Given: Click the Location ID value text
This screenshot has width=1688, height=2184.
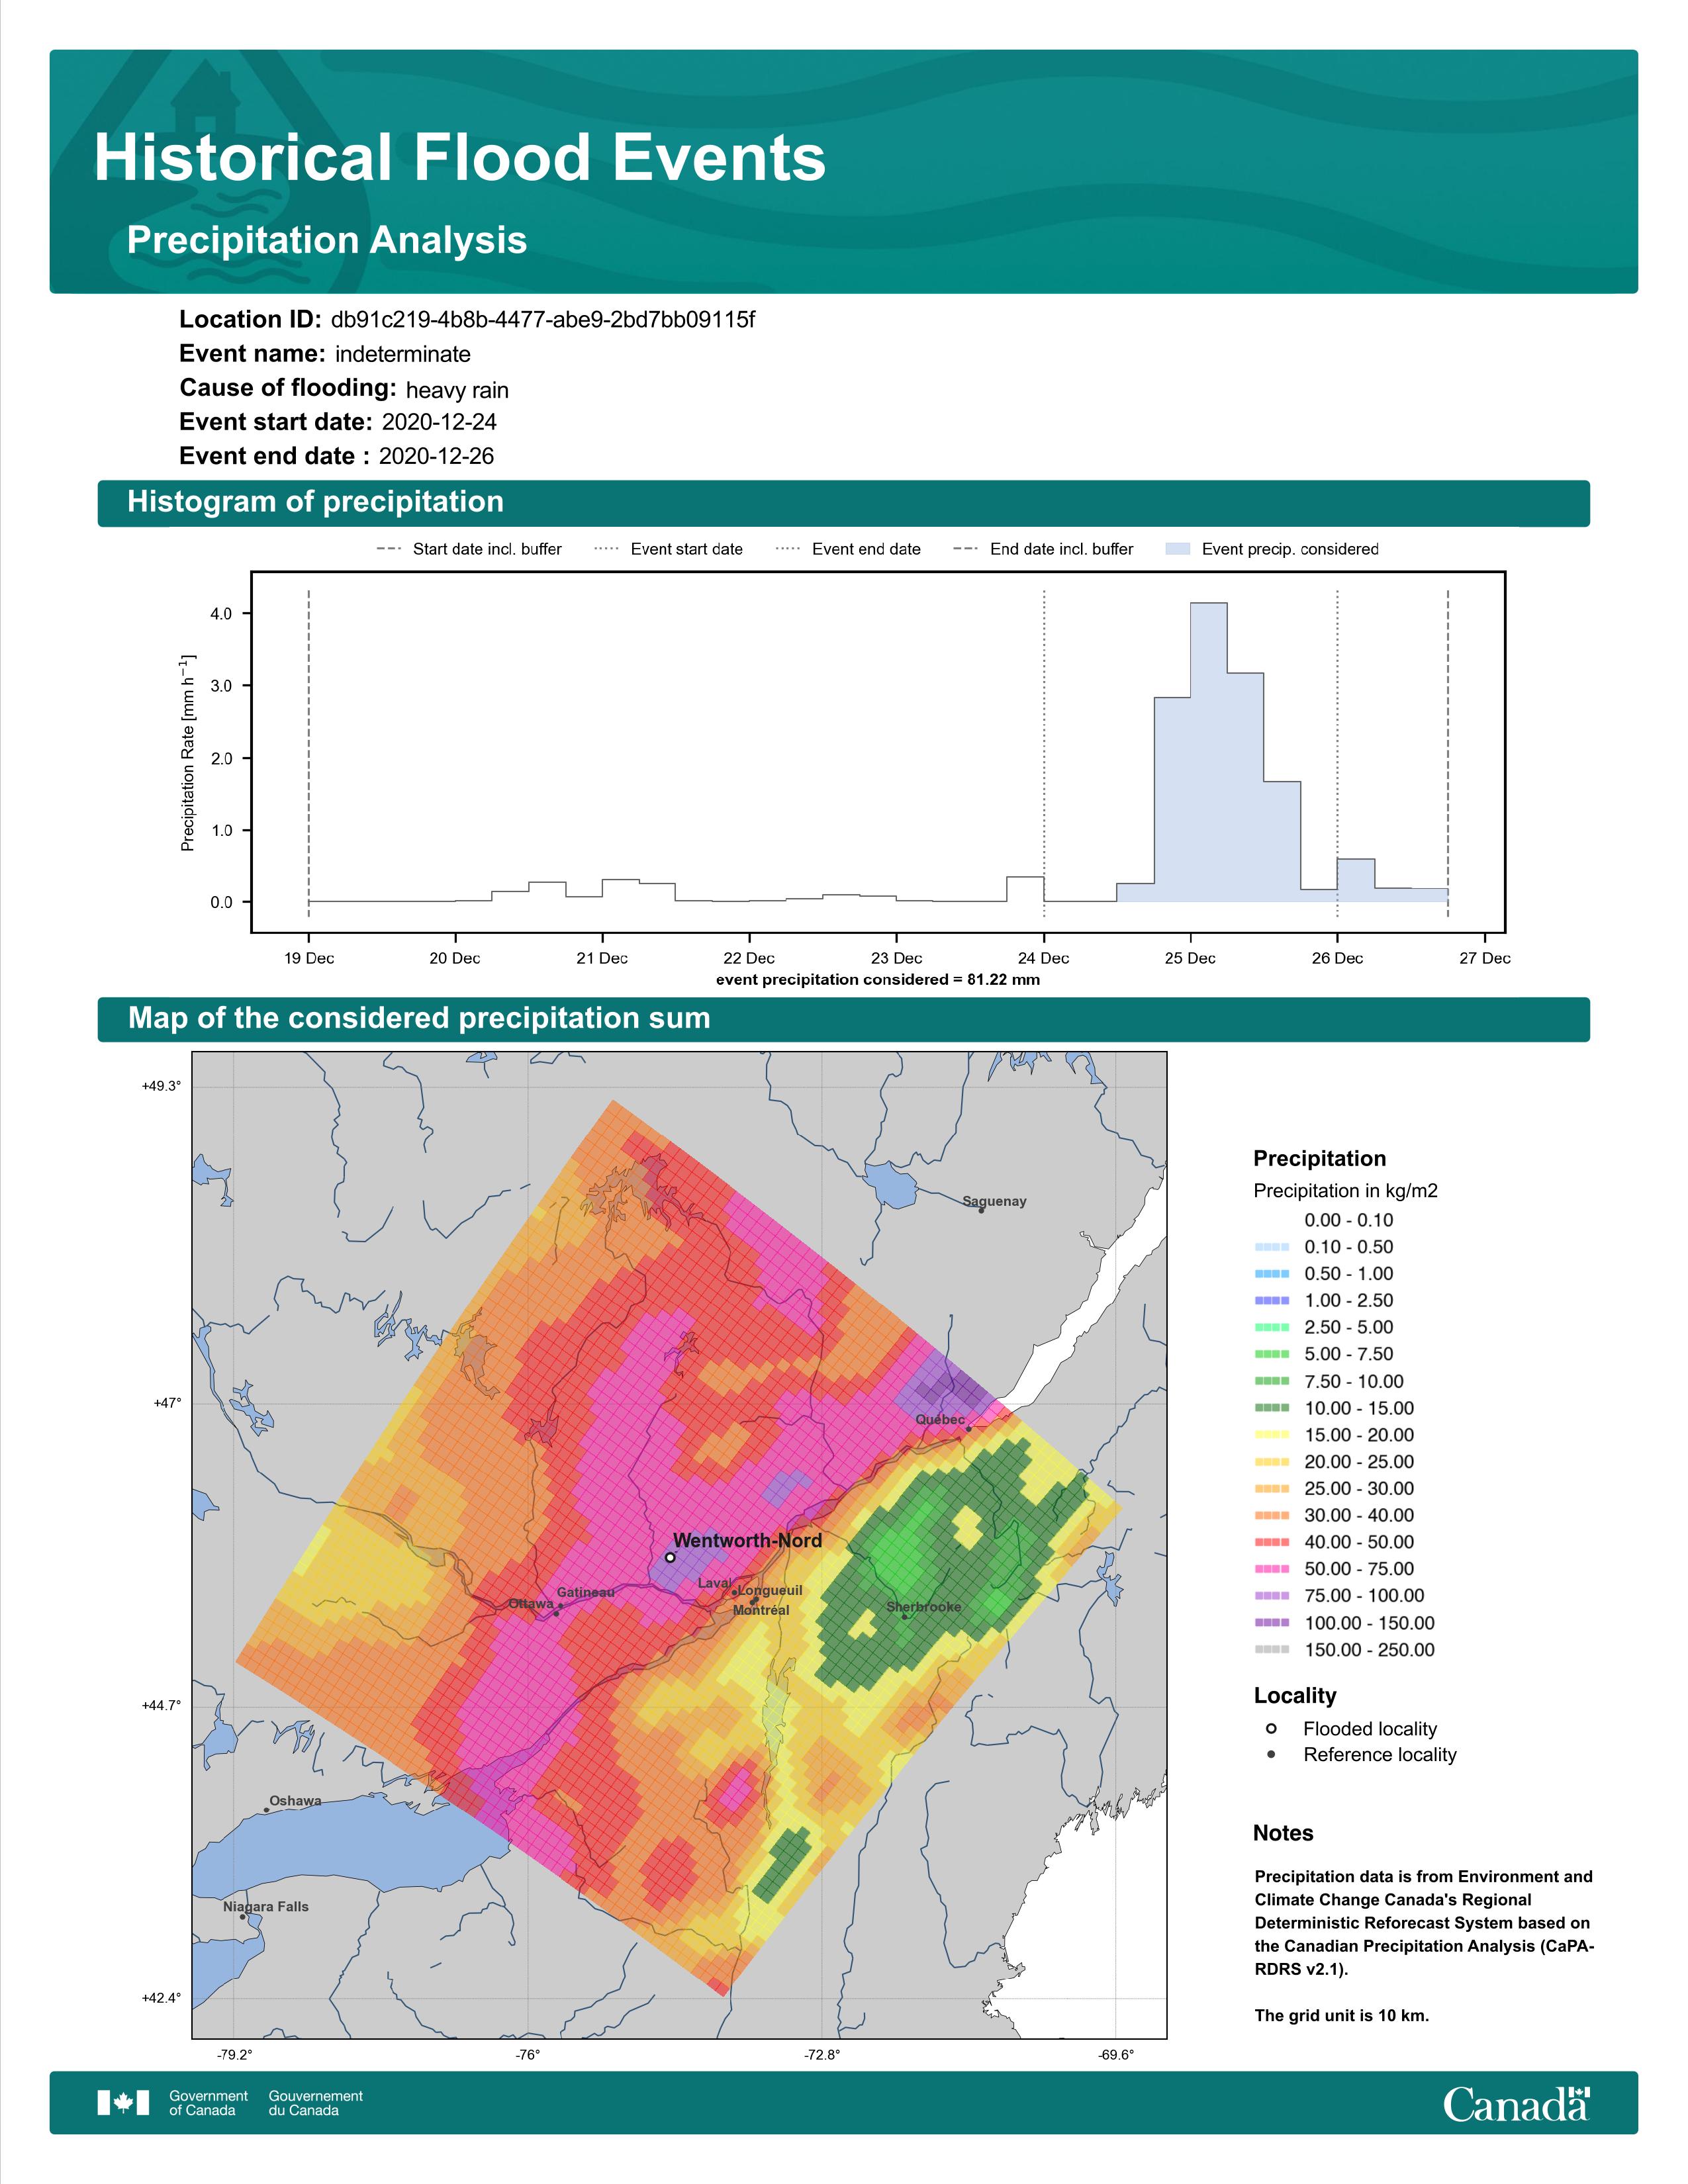Looking at the screenshot, I should tap(542, 320).
